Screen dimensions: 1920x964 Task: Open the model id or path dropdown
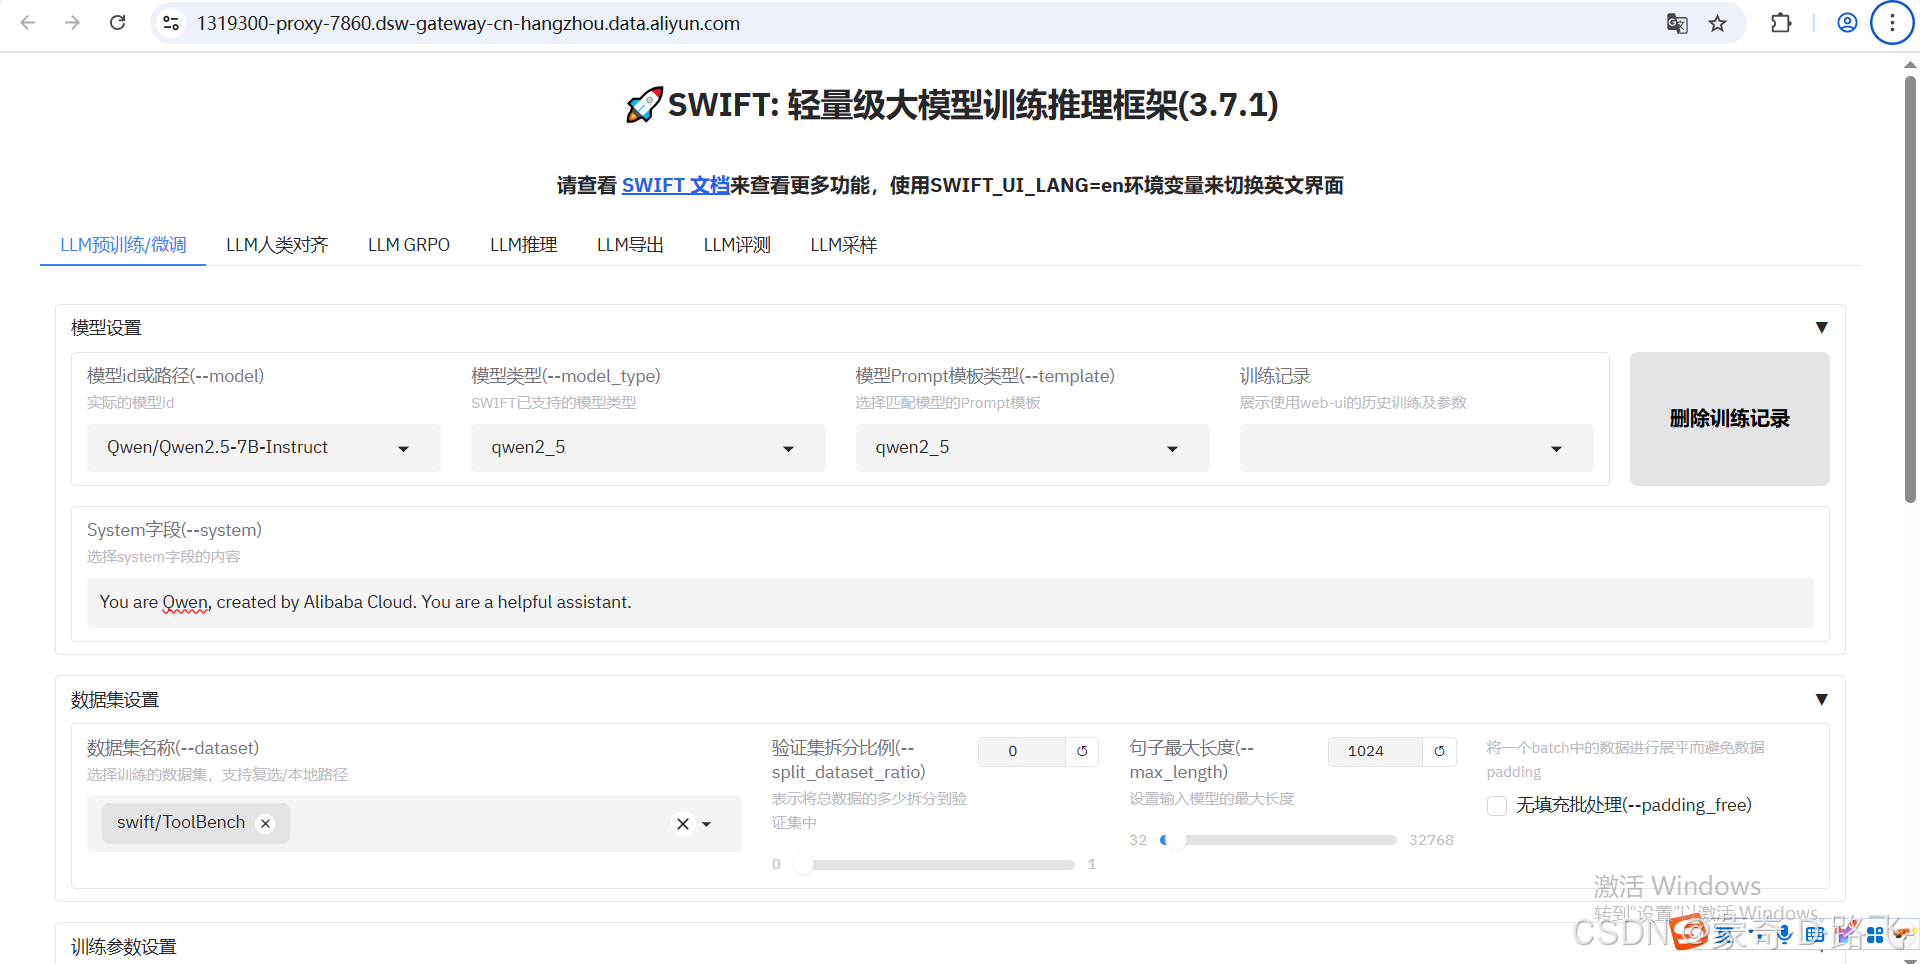(x=264, y=448)
